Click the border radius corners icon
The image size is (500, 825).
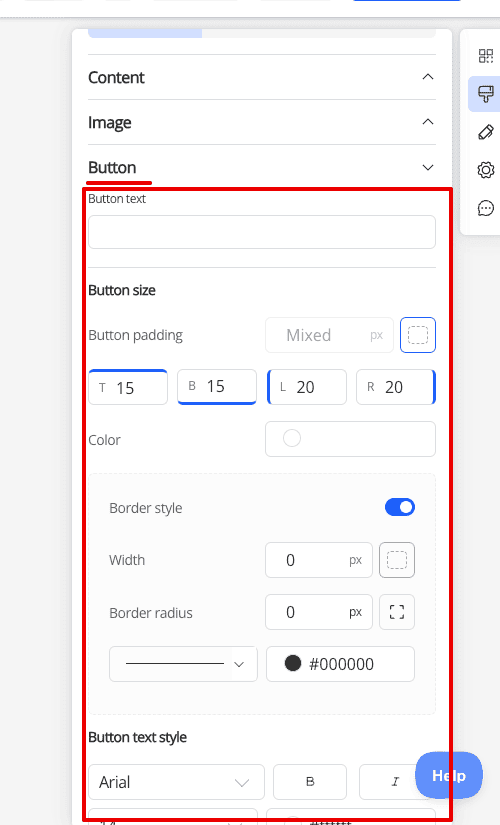pyautogui.click(x=397, y=612)
